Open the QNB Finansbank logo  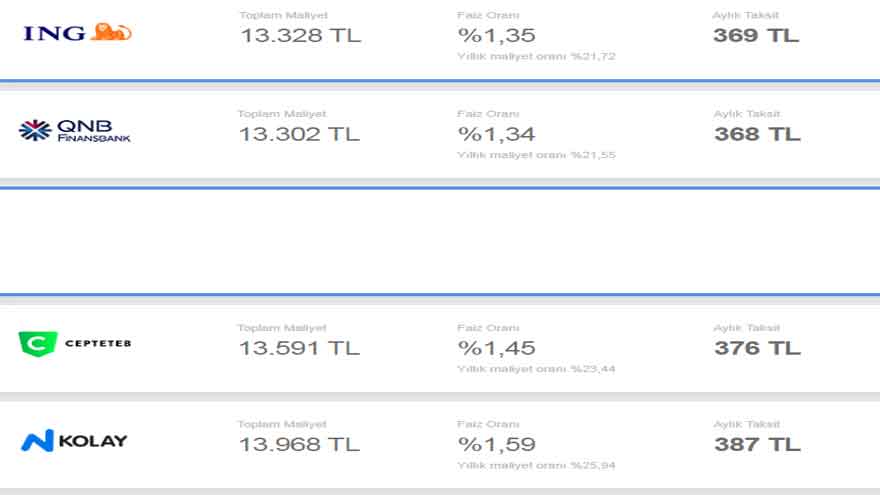[75, 131]
